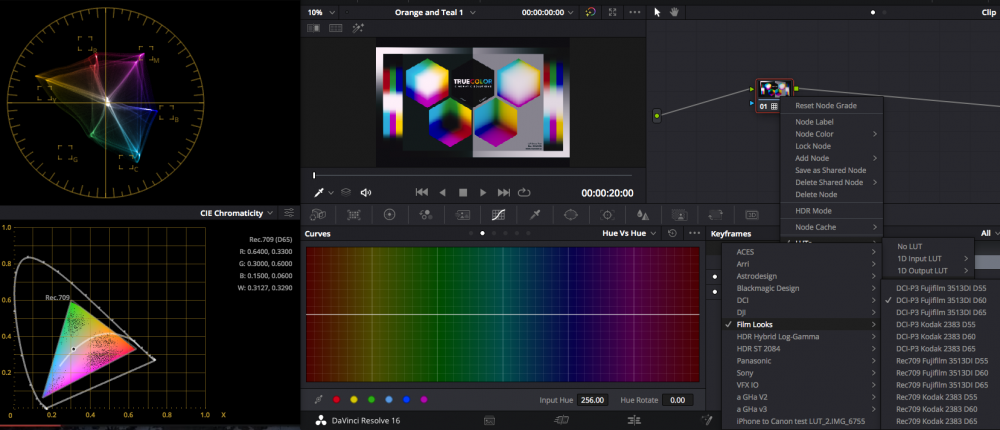Viewport: 1000px width, 430px height.
Task: Open the Tracker palette icon
Action: (x=607, y=214)
